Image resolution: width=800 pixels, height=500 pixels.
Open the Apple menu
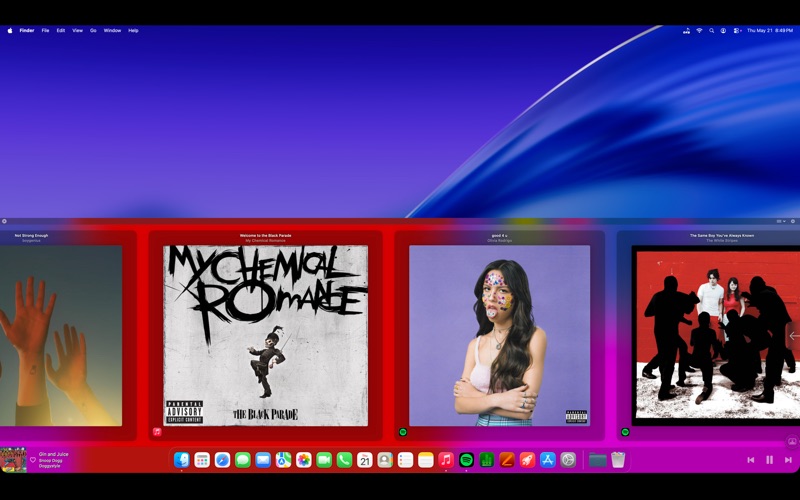click(x=10, y=31)
